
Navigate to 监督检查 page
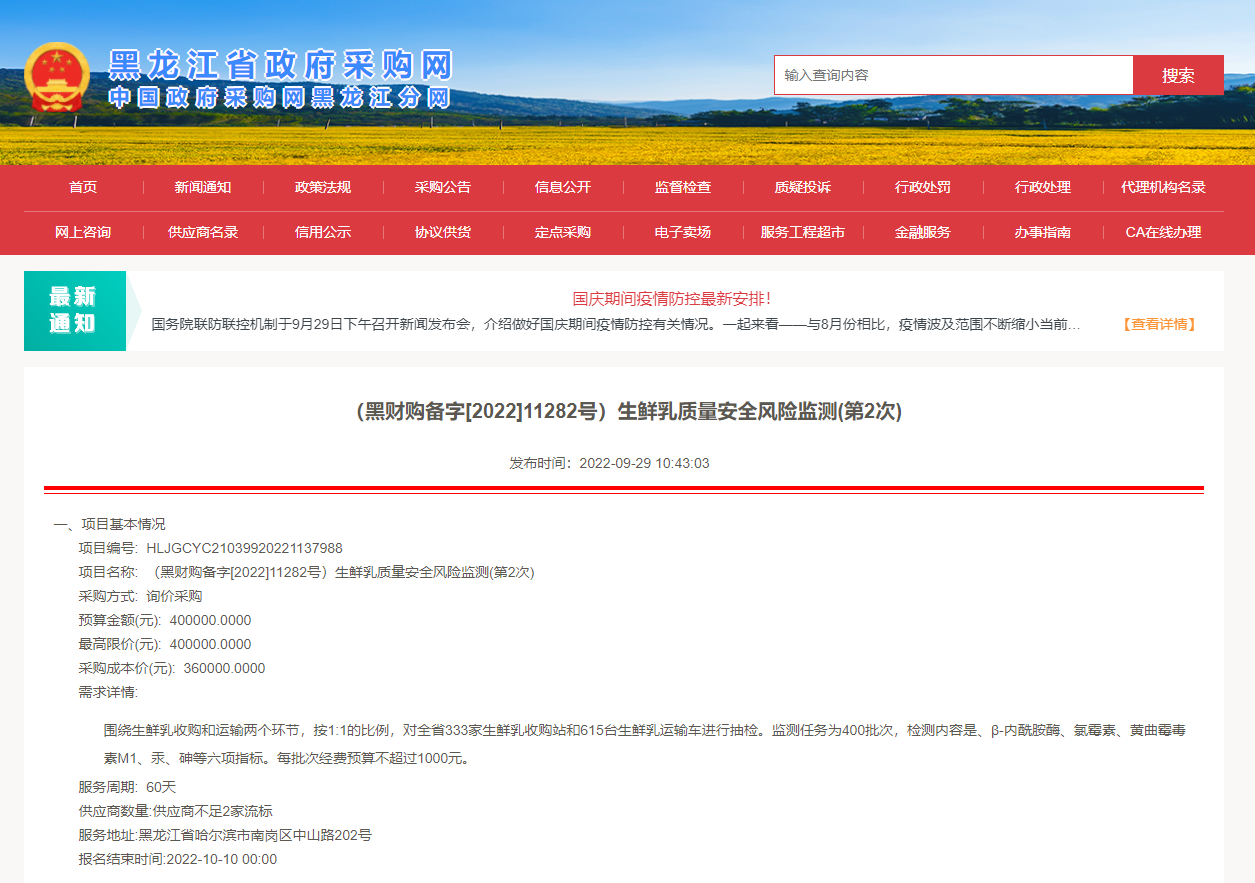point(683,188)
